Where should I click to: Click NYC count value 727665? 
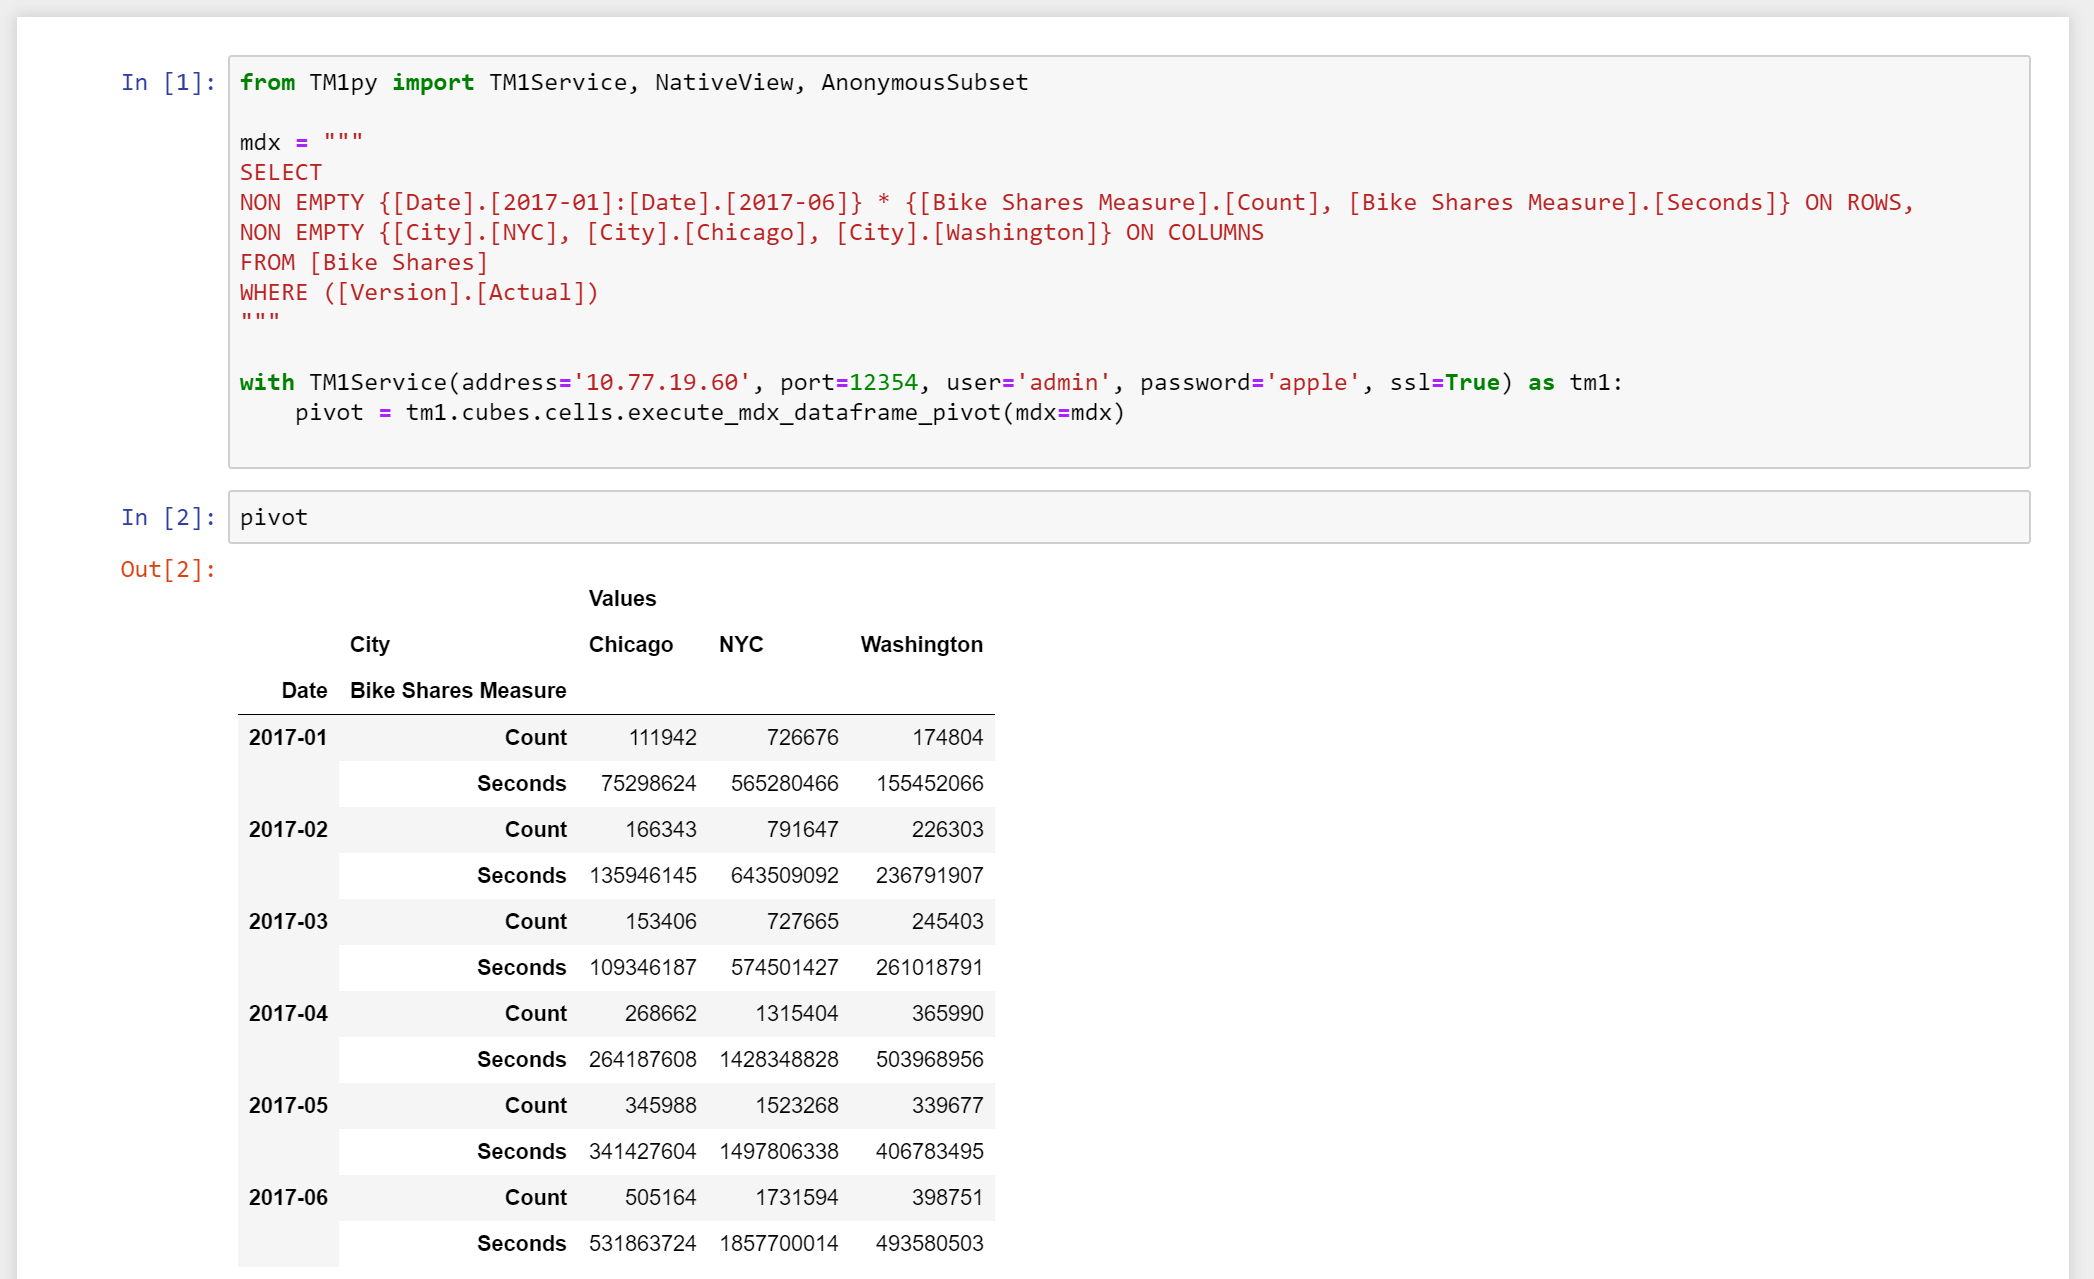click(802, 921)
